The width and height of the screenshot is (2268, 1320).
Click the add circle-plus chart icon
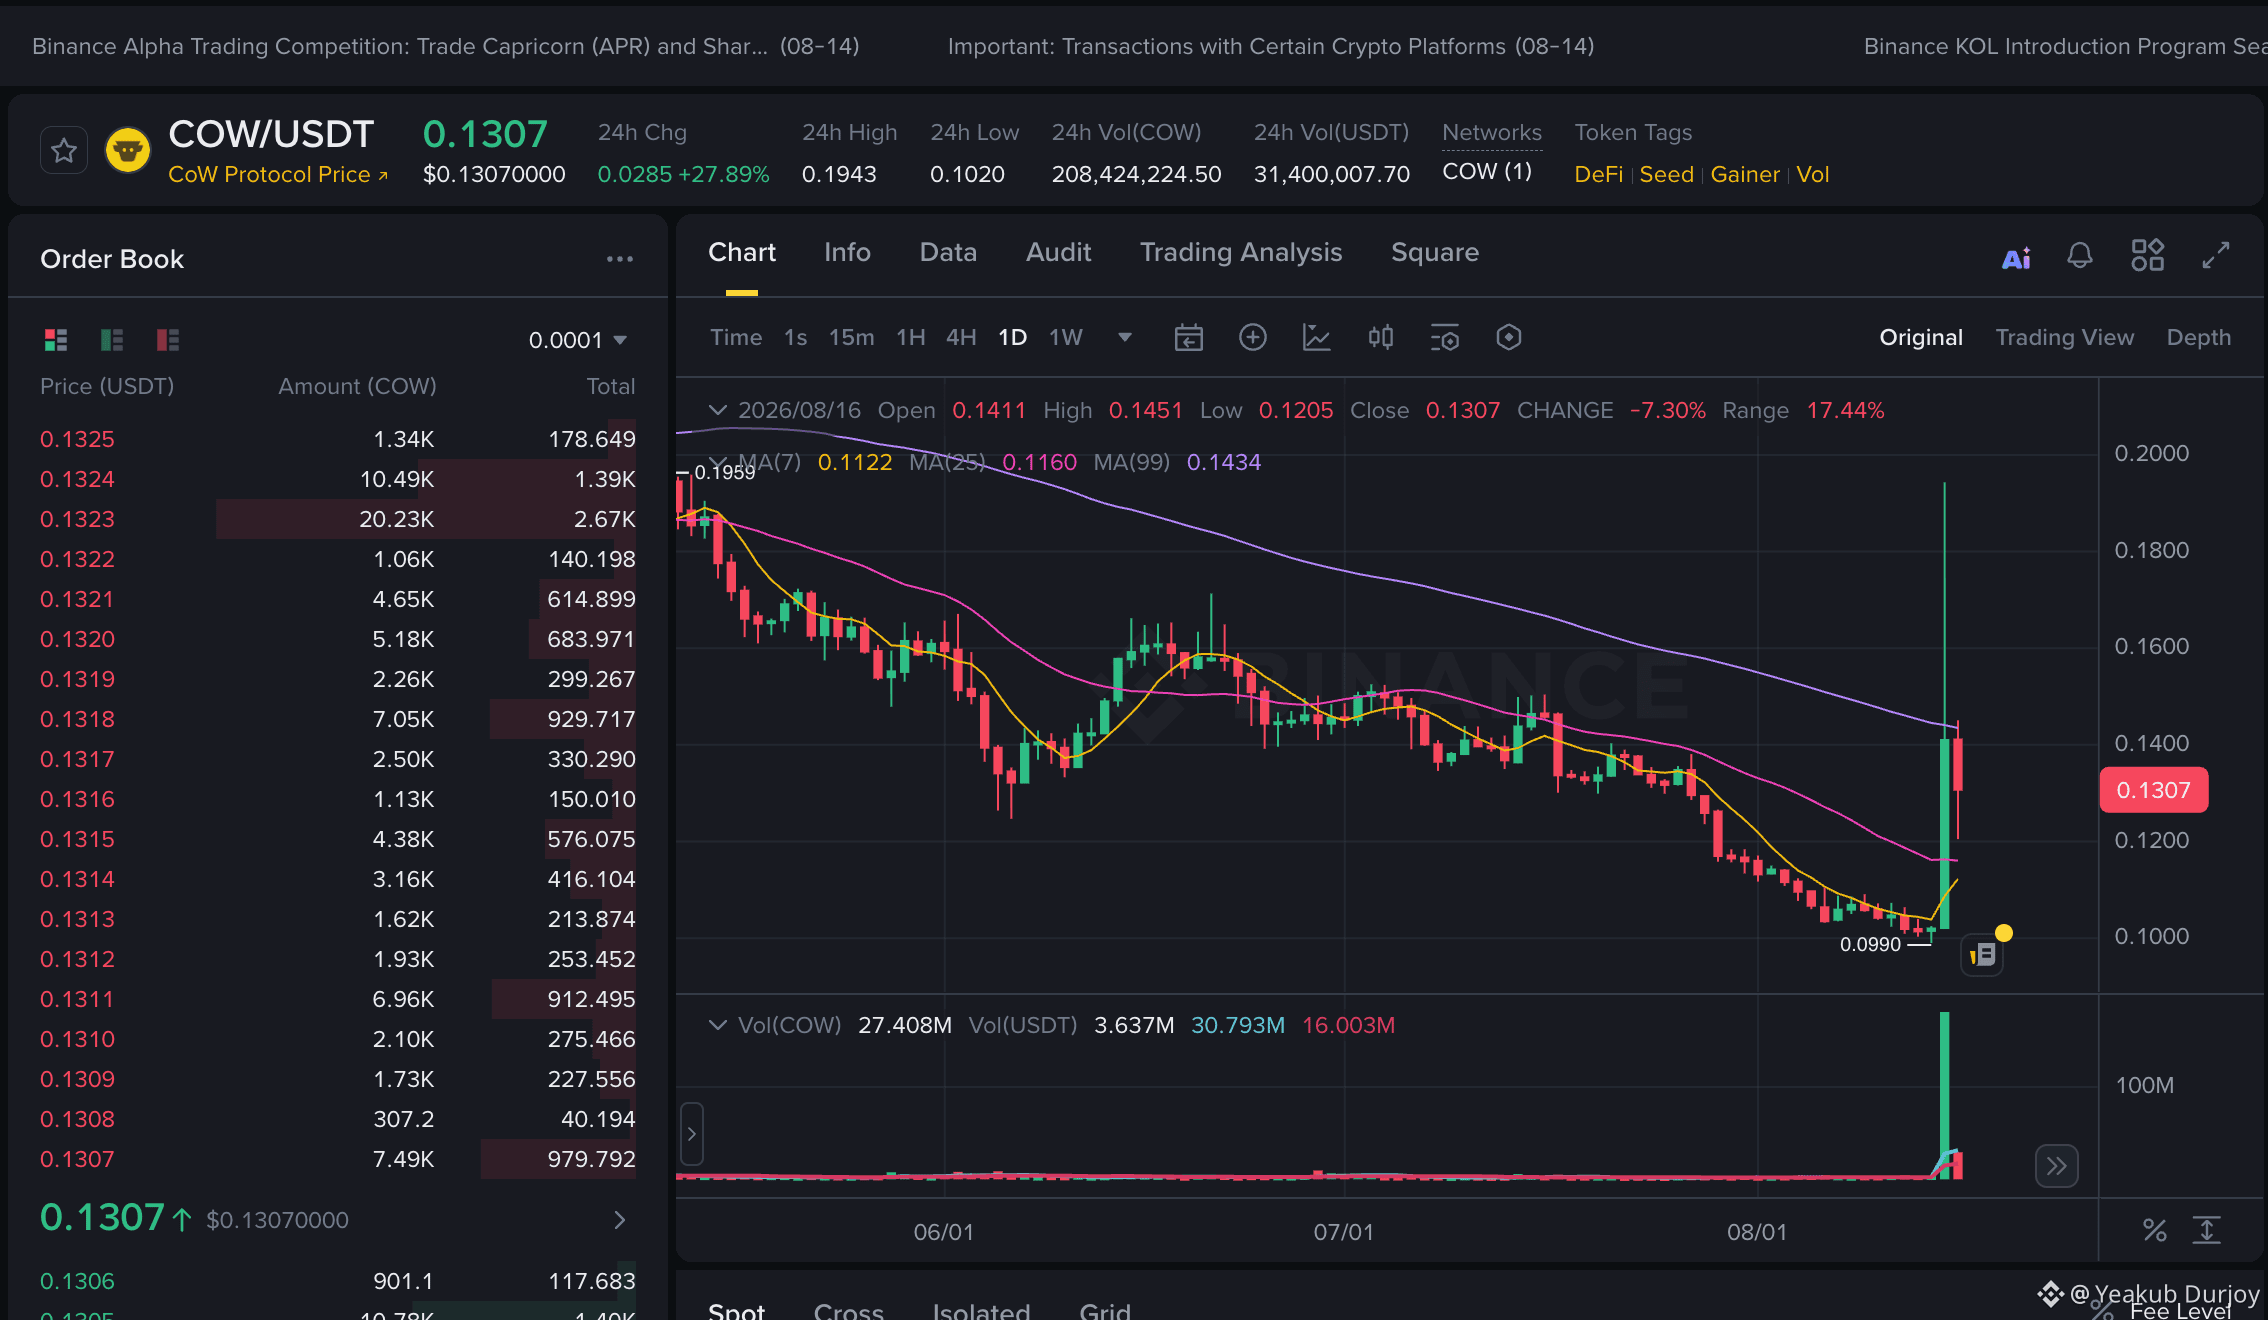pos(1253,338)
